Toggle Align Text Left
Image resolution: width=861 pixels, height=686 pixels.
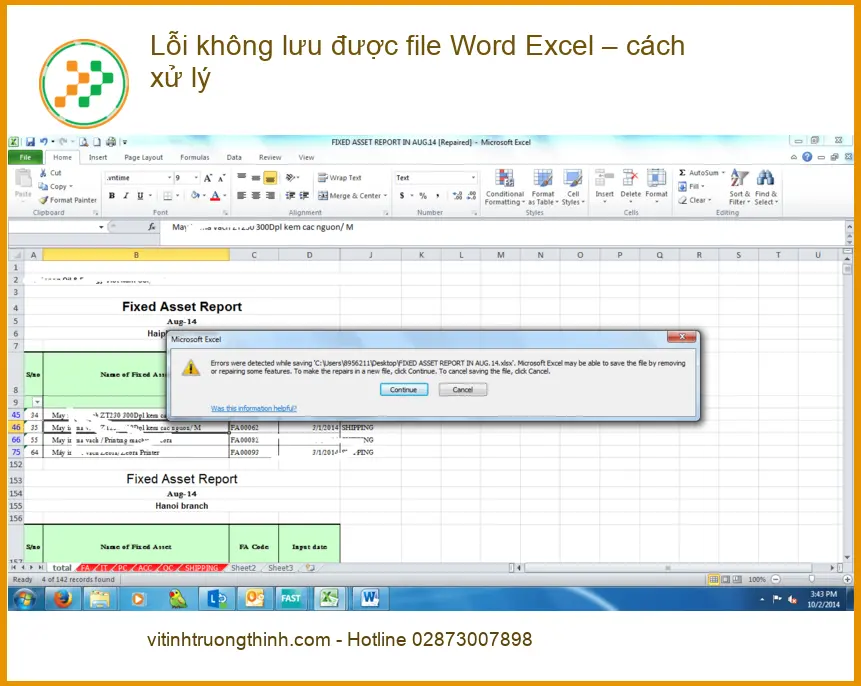pos(242,196)
